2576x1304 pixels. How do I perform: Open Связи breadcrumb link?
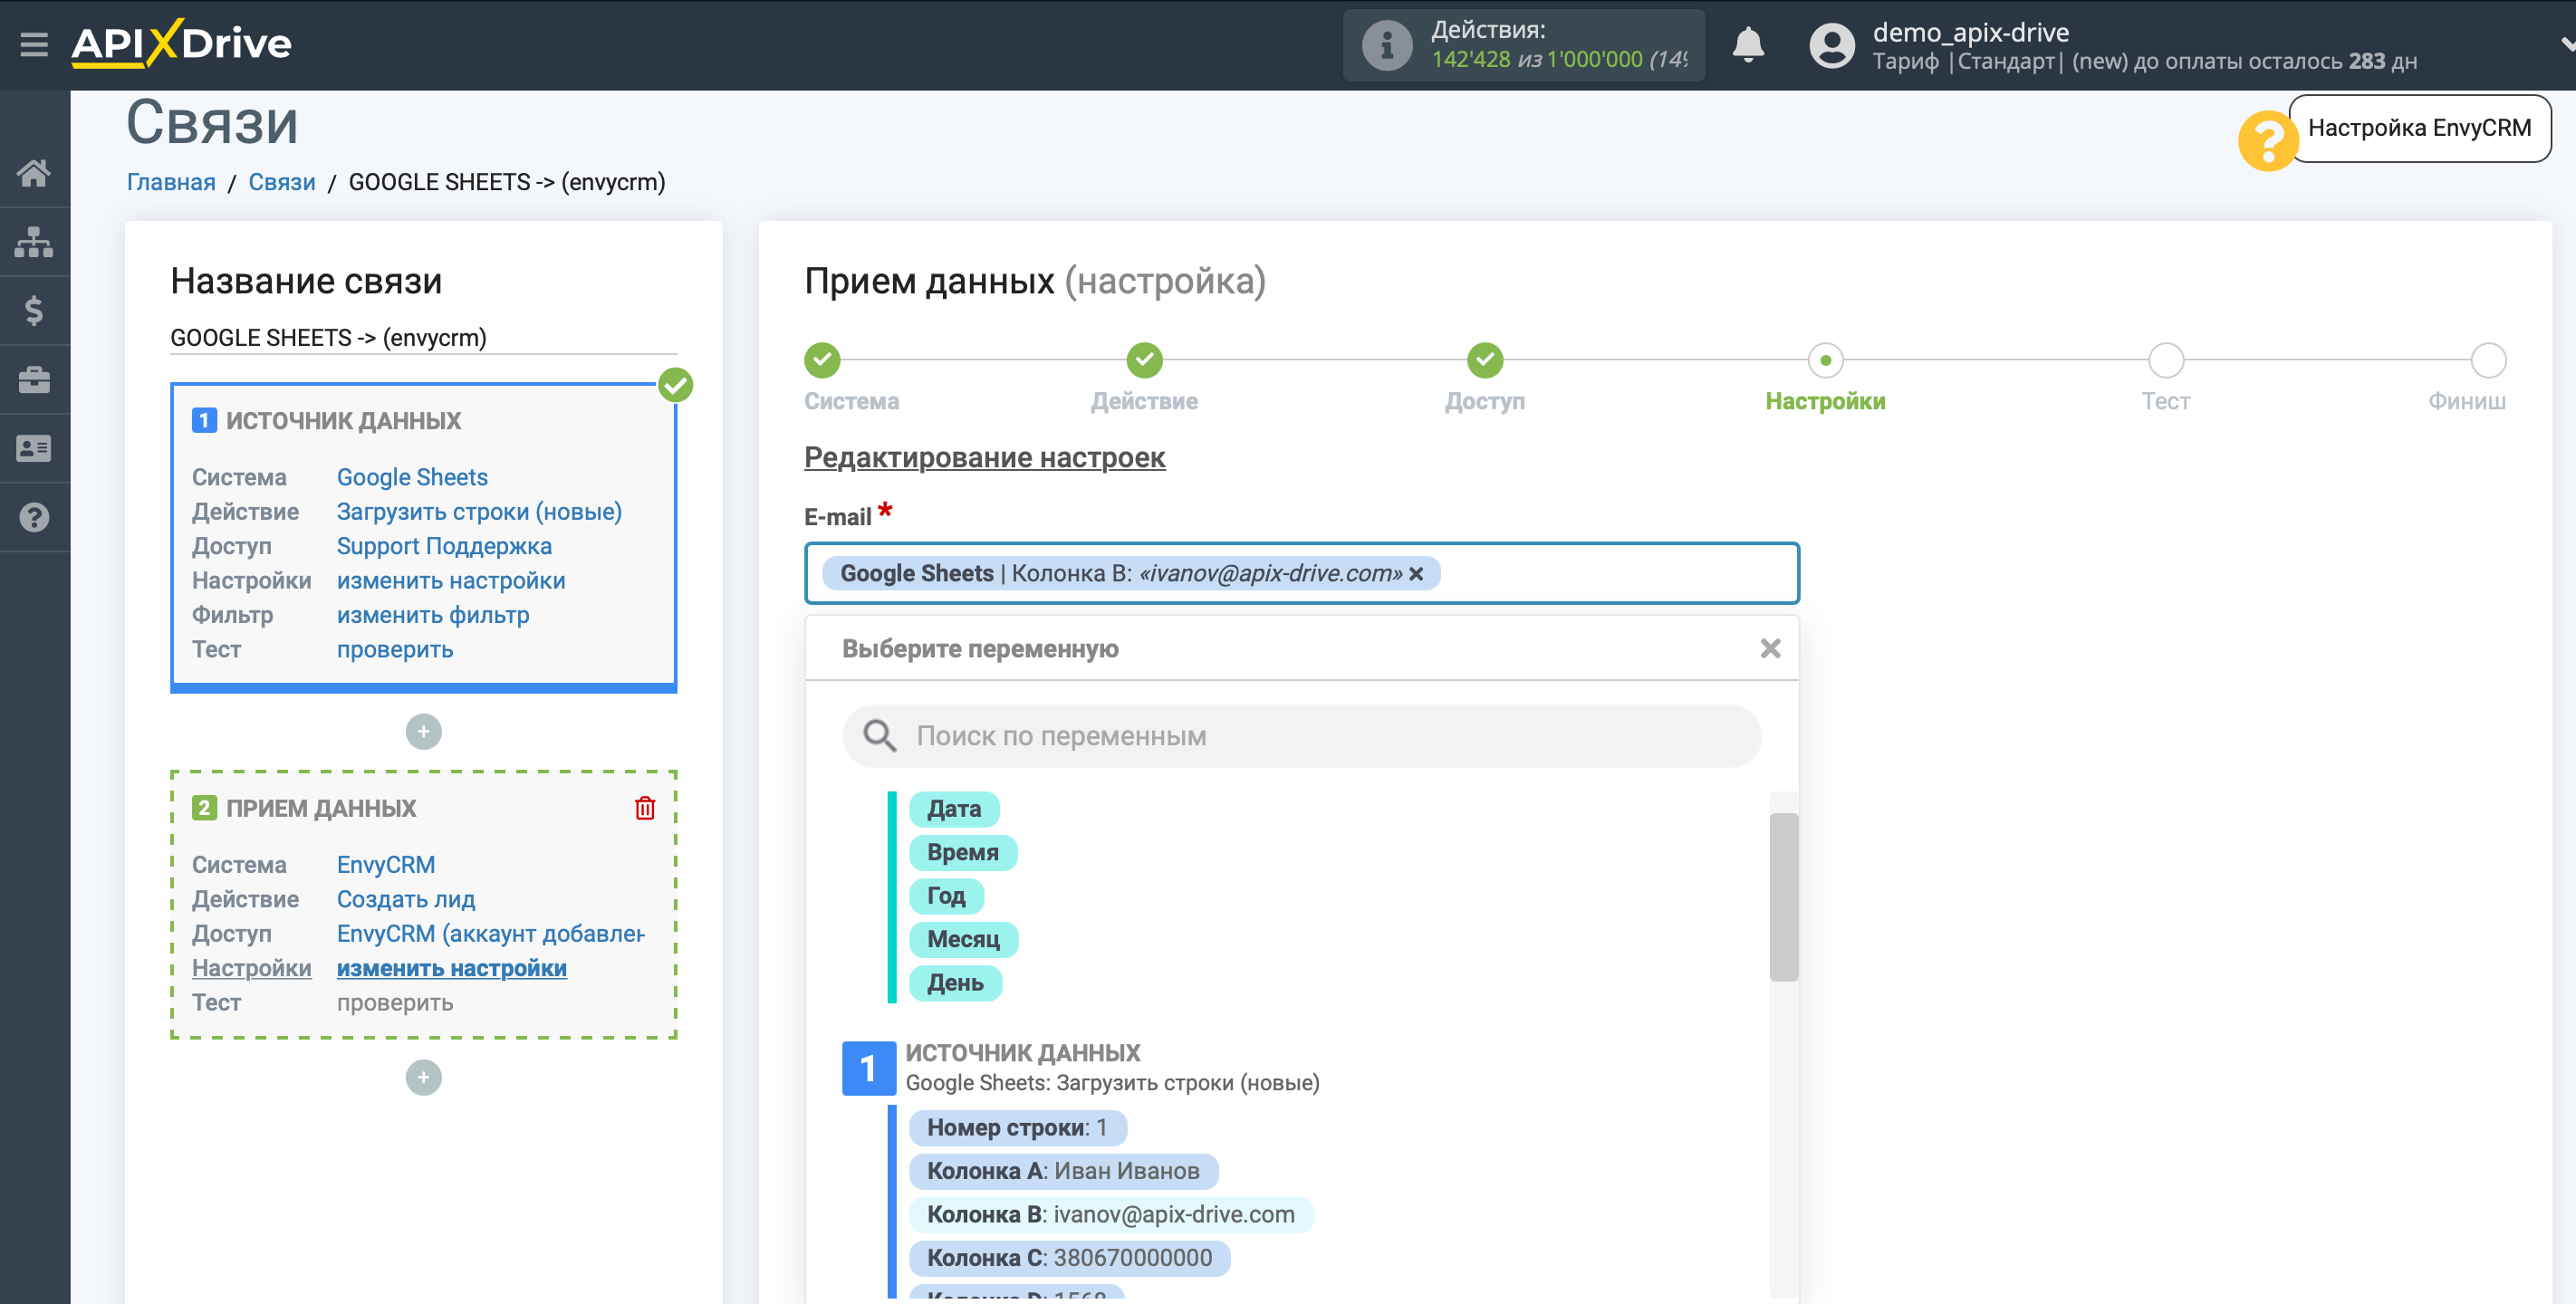coord(282,182)
